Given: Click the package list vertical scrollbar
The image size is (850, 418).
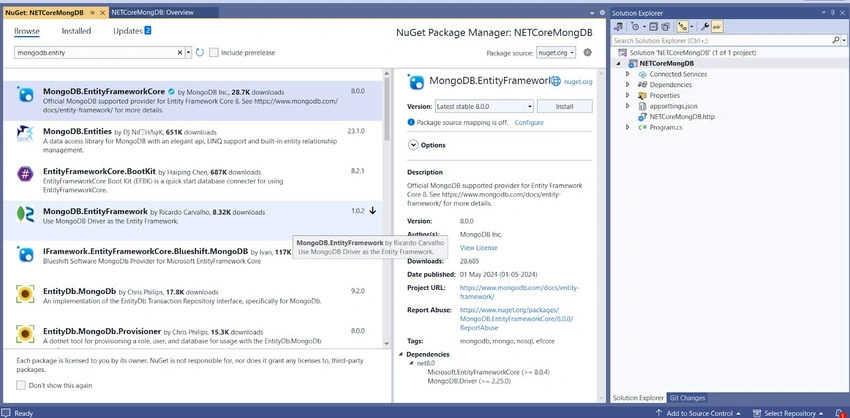Looking at the screenshot, I should (x=387, y=209).
